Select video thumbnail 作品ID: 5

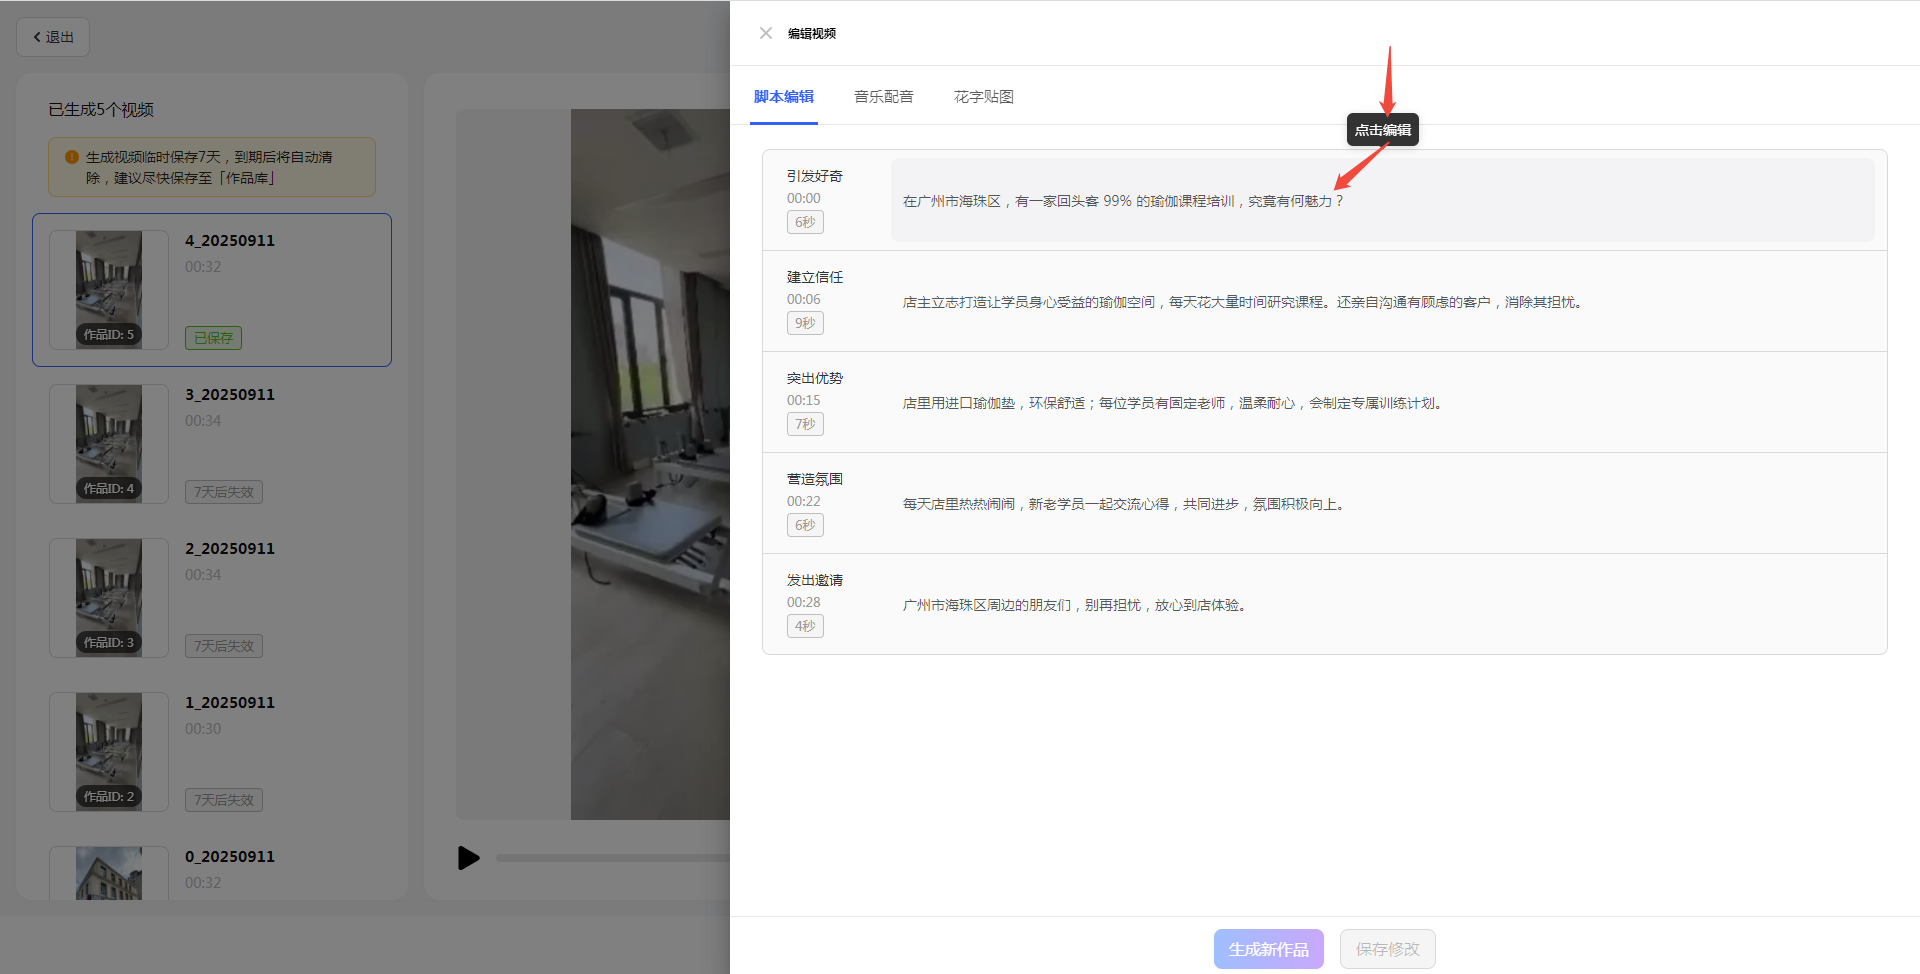(x=109, y=289)
